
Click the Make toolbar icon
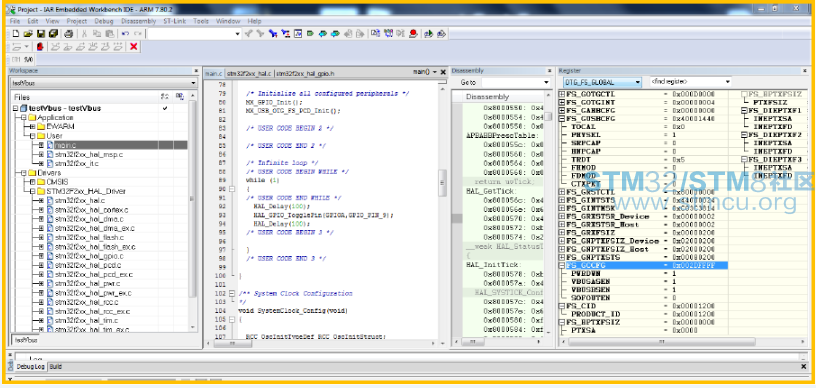(x=388, y=34)
